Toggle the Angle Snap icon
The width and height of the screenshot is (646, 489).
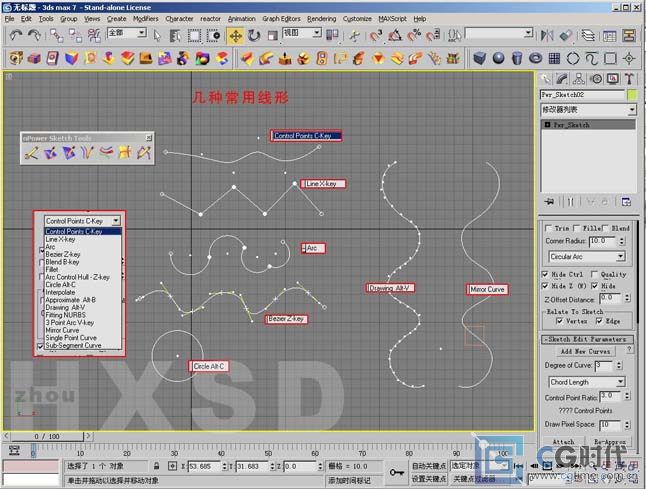click(395, 36)
